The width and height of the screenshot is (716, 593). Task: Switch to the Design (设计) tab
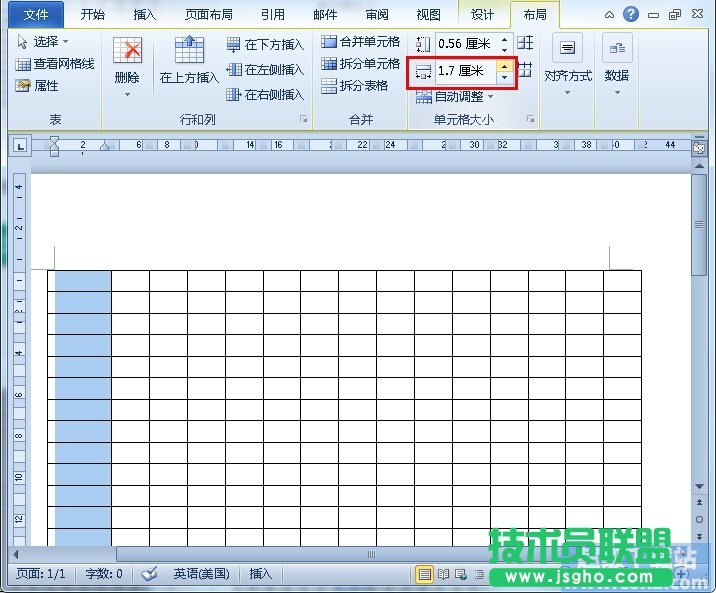pyautogui.click(x=483, y=15)
